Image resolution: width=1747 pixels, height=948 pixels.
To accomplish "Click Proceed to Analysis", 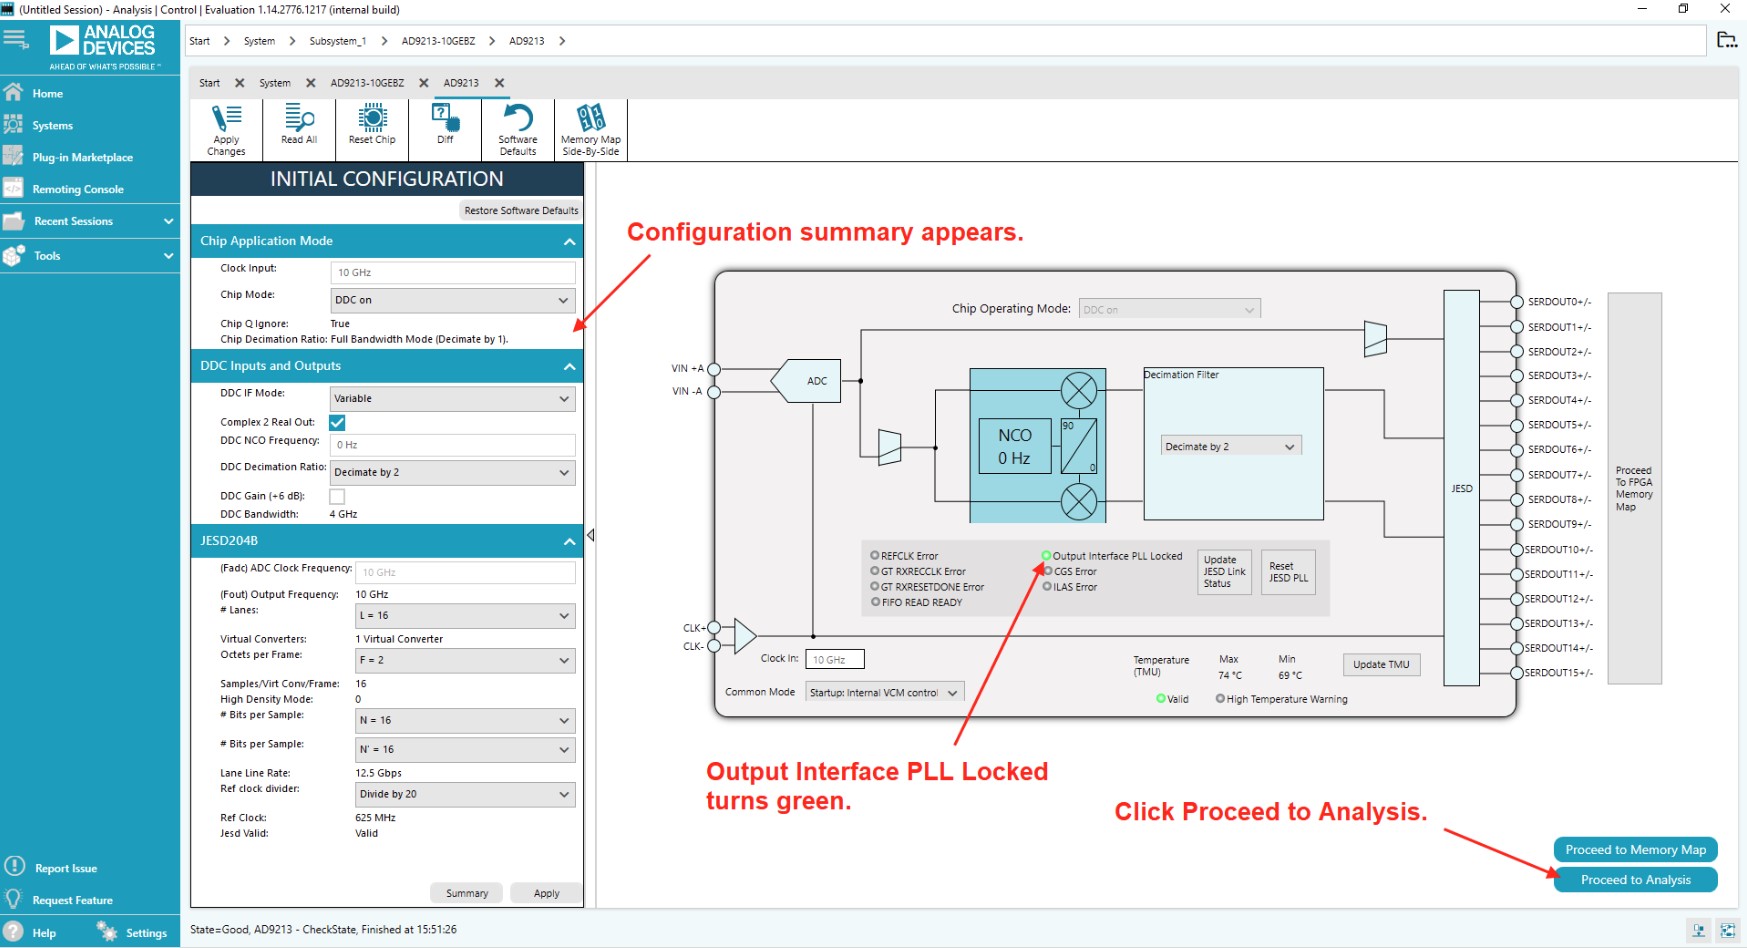I will point(1635,879).
